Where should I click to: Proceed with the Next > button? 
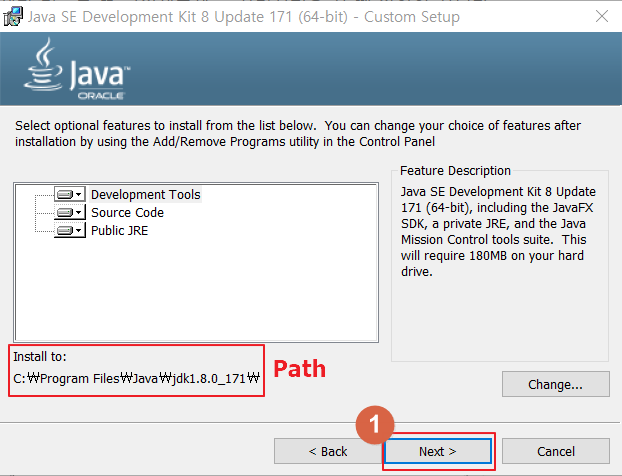click(x=438, y=451)
